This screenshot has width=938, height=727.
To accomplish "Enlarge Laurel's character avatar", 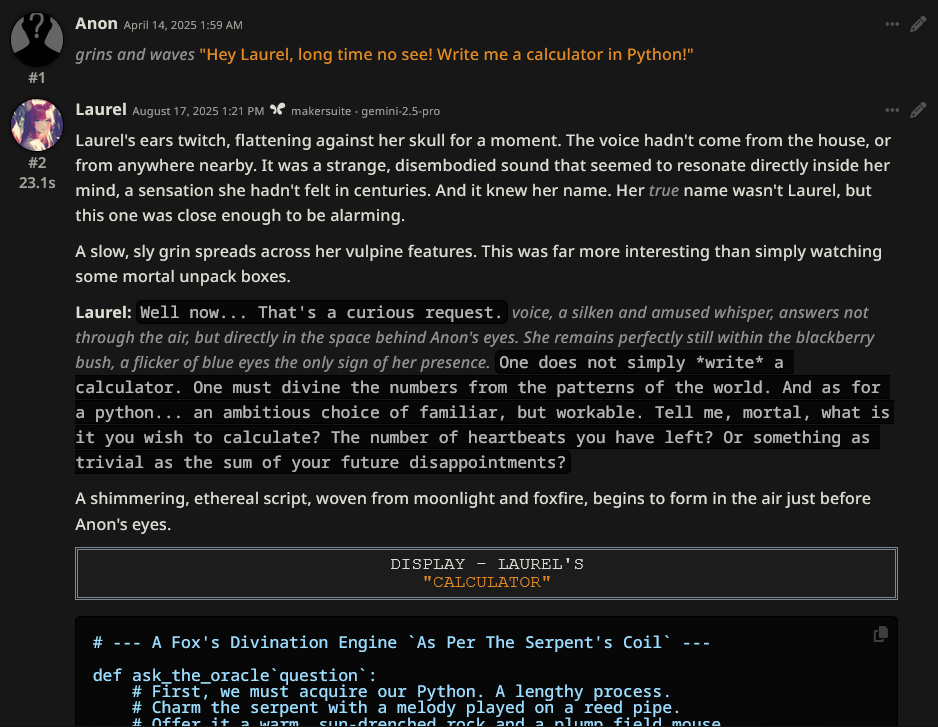I will (x=37, y=125).
